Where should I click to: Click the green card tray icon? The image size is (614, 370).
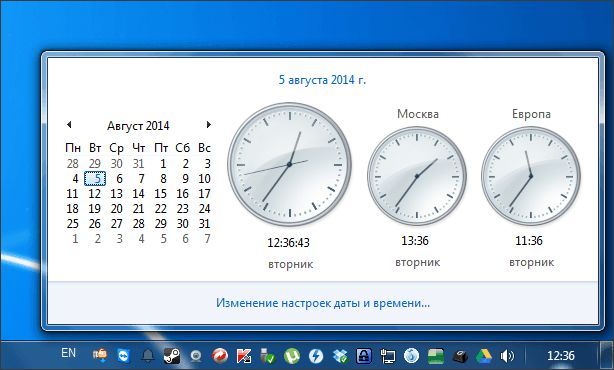pos(435,356)
